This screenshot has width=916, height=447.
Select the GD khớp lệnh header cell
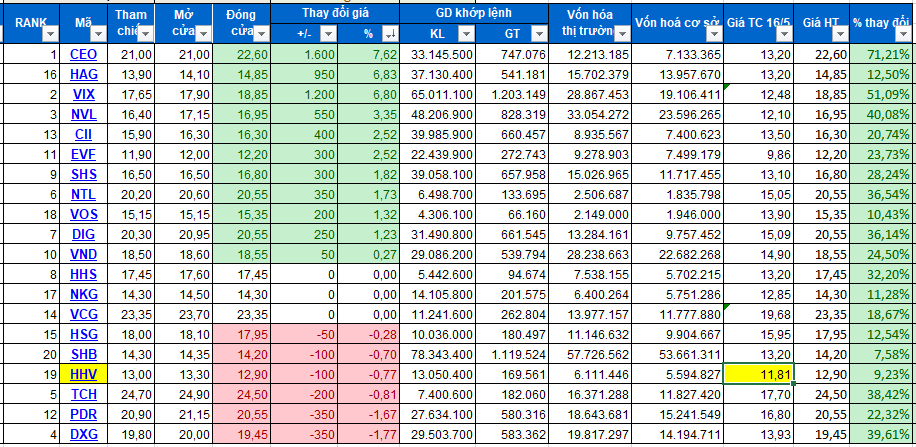pyautogui.click(x=474, y=13)
